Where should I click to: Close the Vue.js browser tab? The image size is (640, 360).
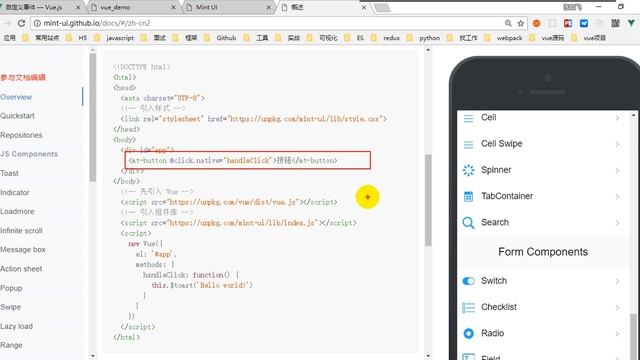[x=78, y=7]
